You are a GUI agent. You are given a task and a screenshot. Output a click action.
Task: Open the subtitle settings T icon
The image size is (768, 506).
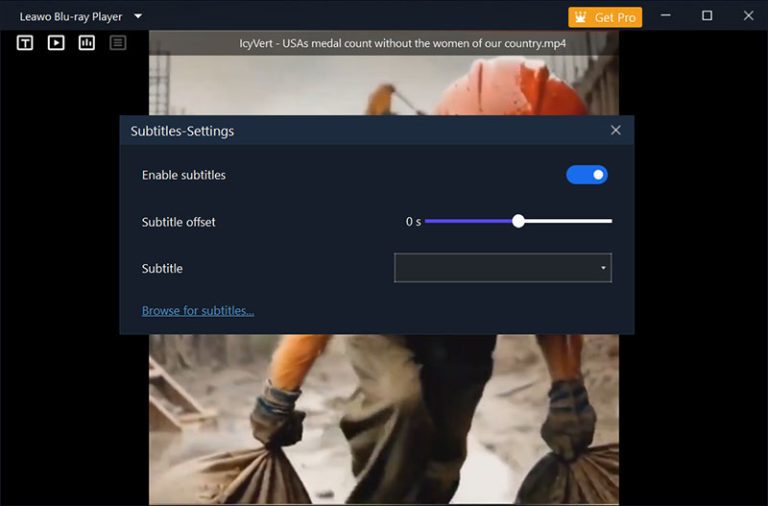click(x=25, y=43)
